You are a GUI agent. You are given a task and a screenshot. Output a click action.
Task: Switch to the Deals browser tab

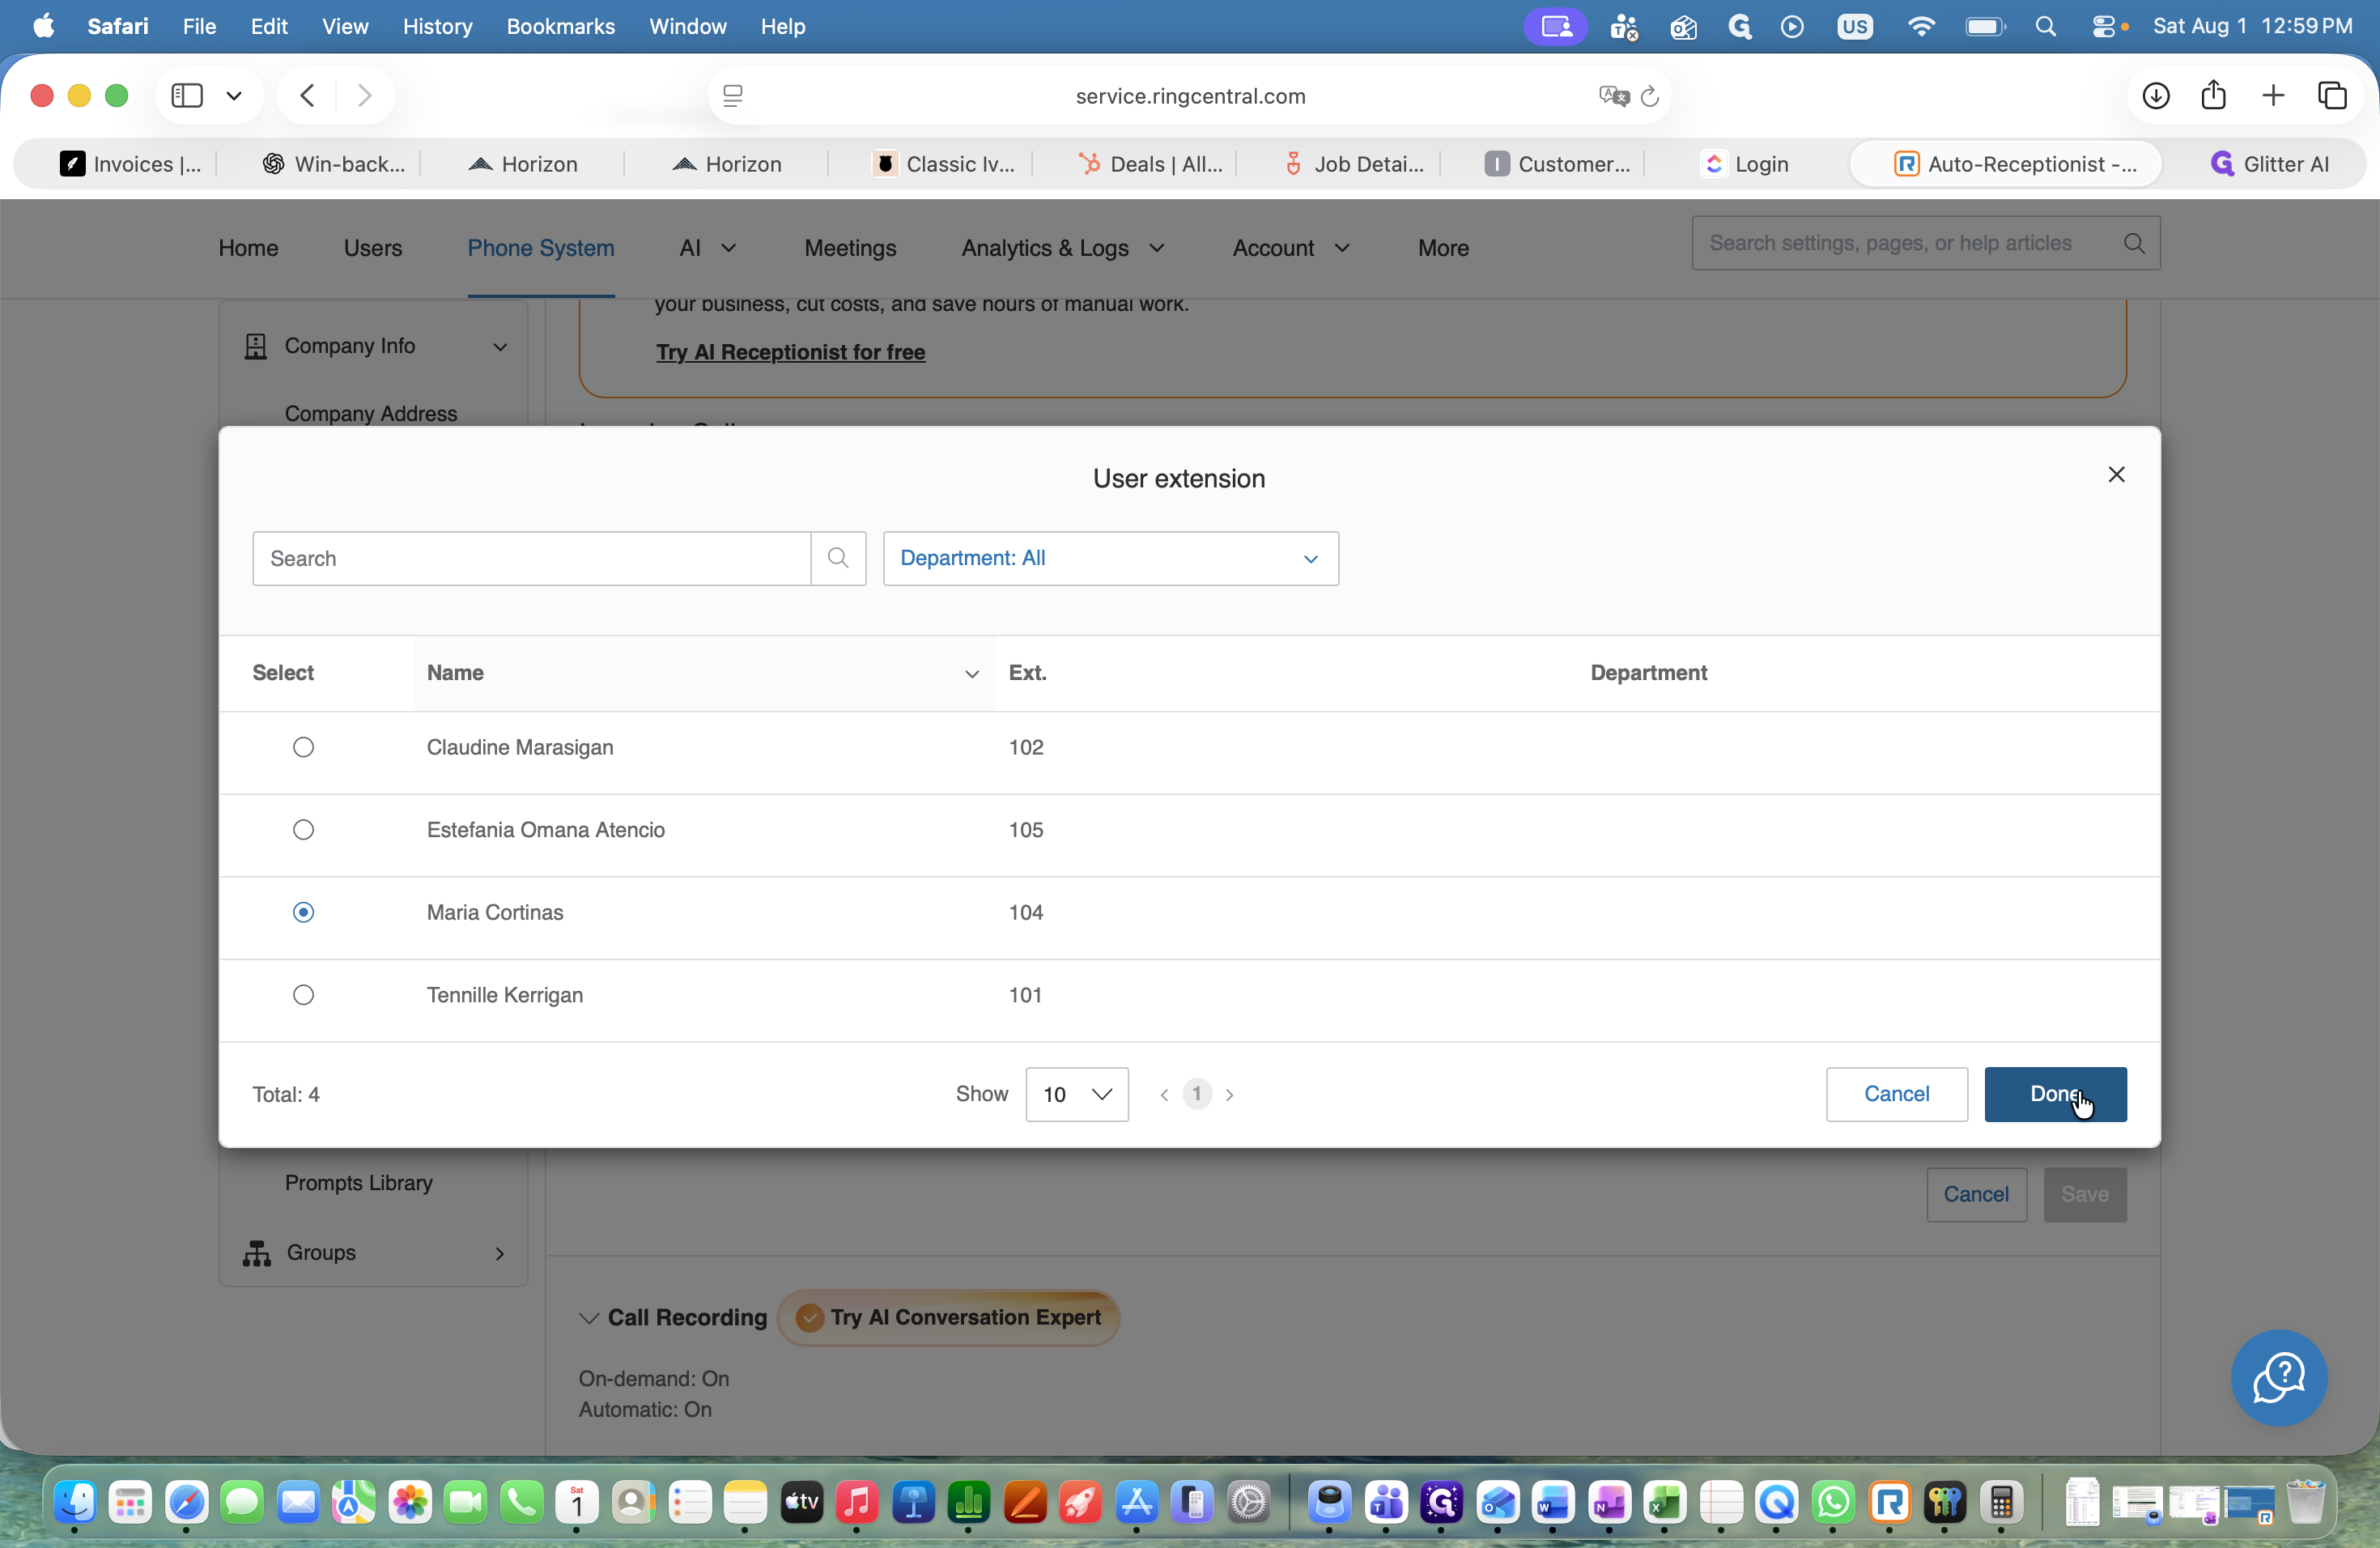pyautogui.click(x=1150, y=164)
